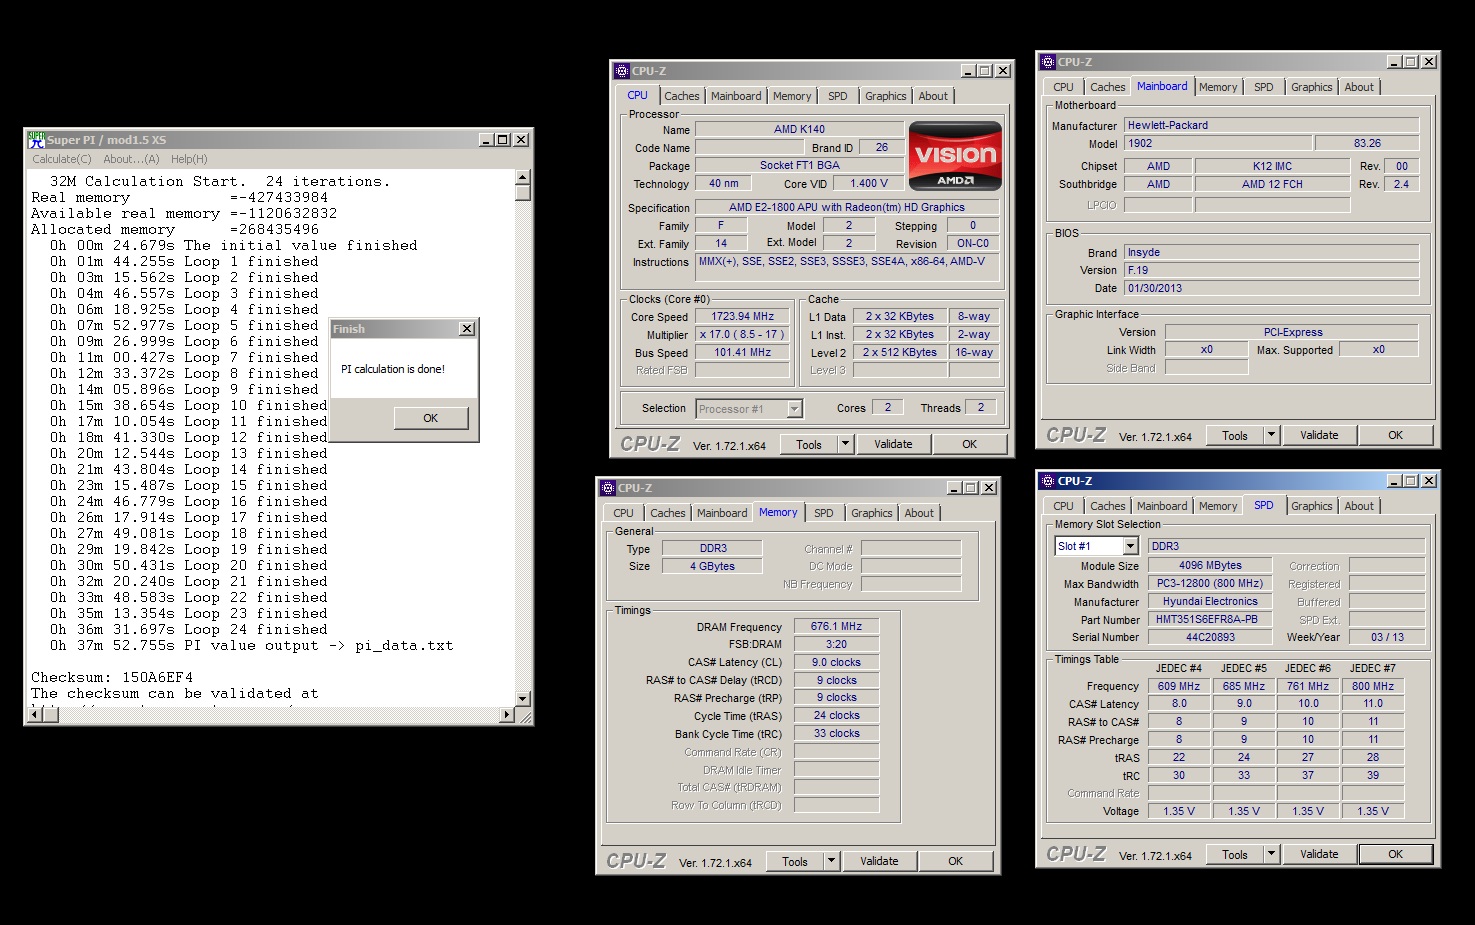The height and width of the screenshot is (925, 1475).
Task: Expand Tools arrow in SPD window
Action: [1271, 854]
